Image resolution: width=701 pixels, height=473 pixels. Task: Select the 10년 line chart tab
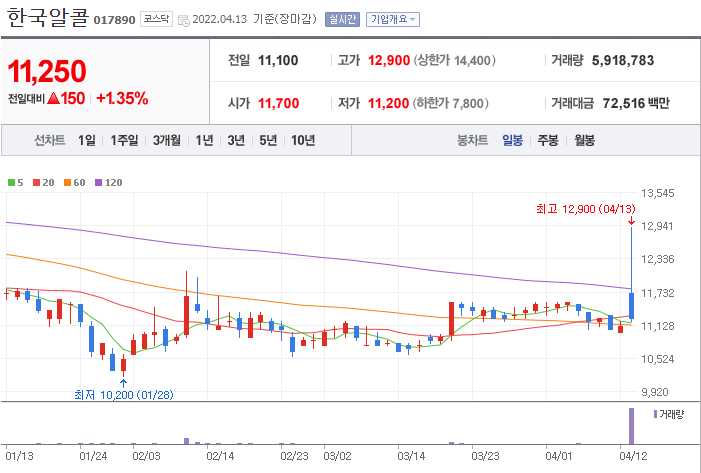pos(303,140)
